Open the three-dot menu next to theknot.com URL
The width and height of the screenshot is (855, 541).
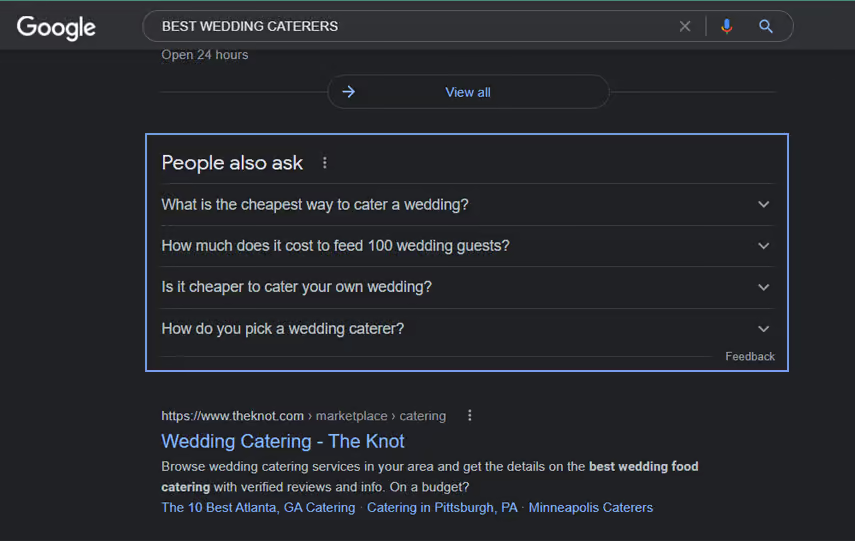click(x=469, y=416)
